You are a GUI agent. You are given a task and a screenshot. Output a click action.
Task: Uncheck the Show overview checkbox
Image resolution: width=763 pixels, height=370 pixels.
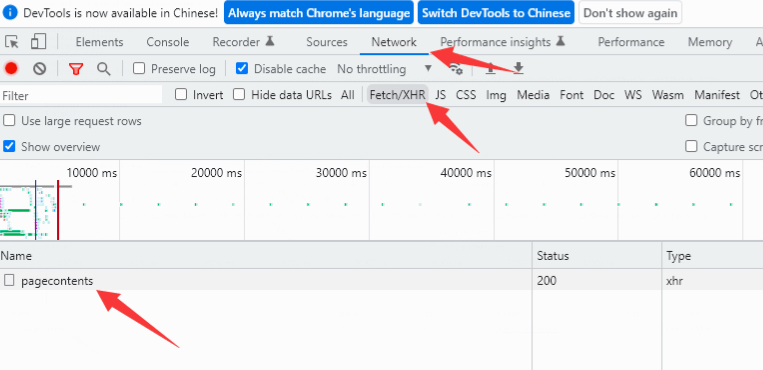(9, 146)
